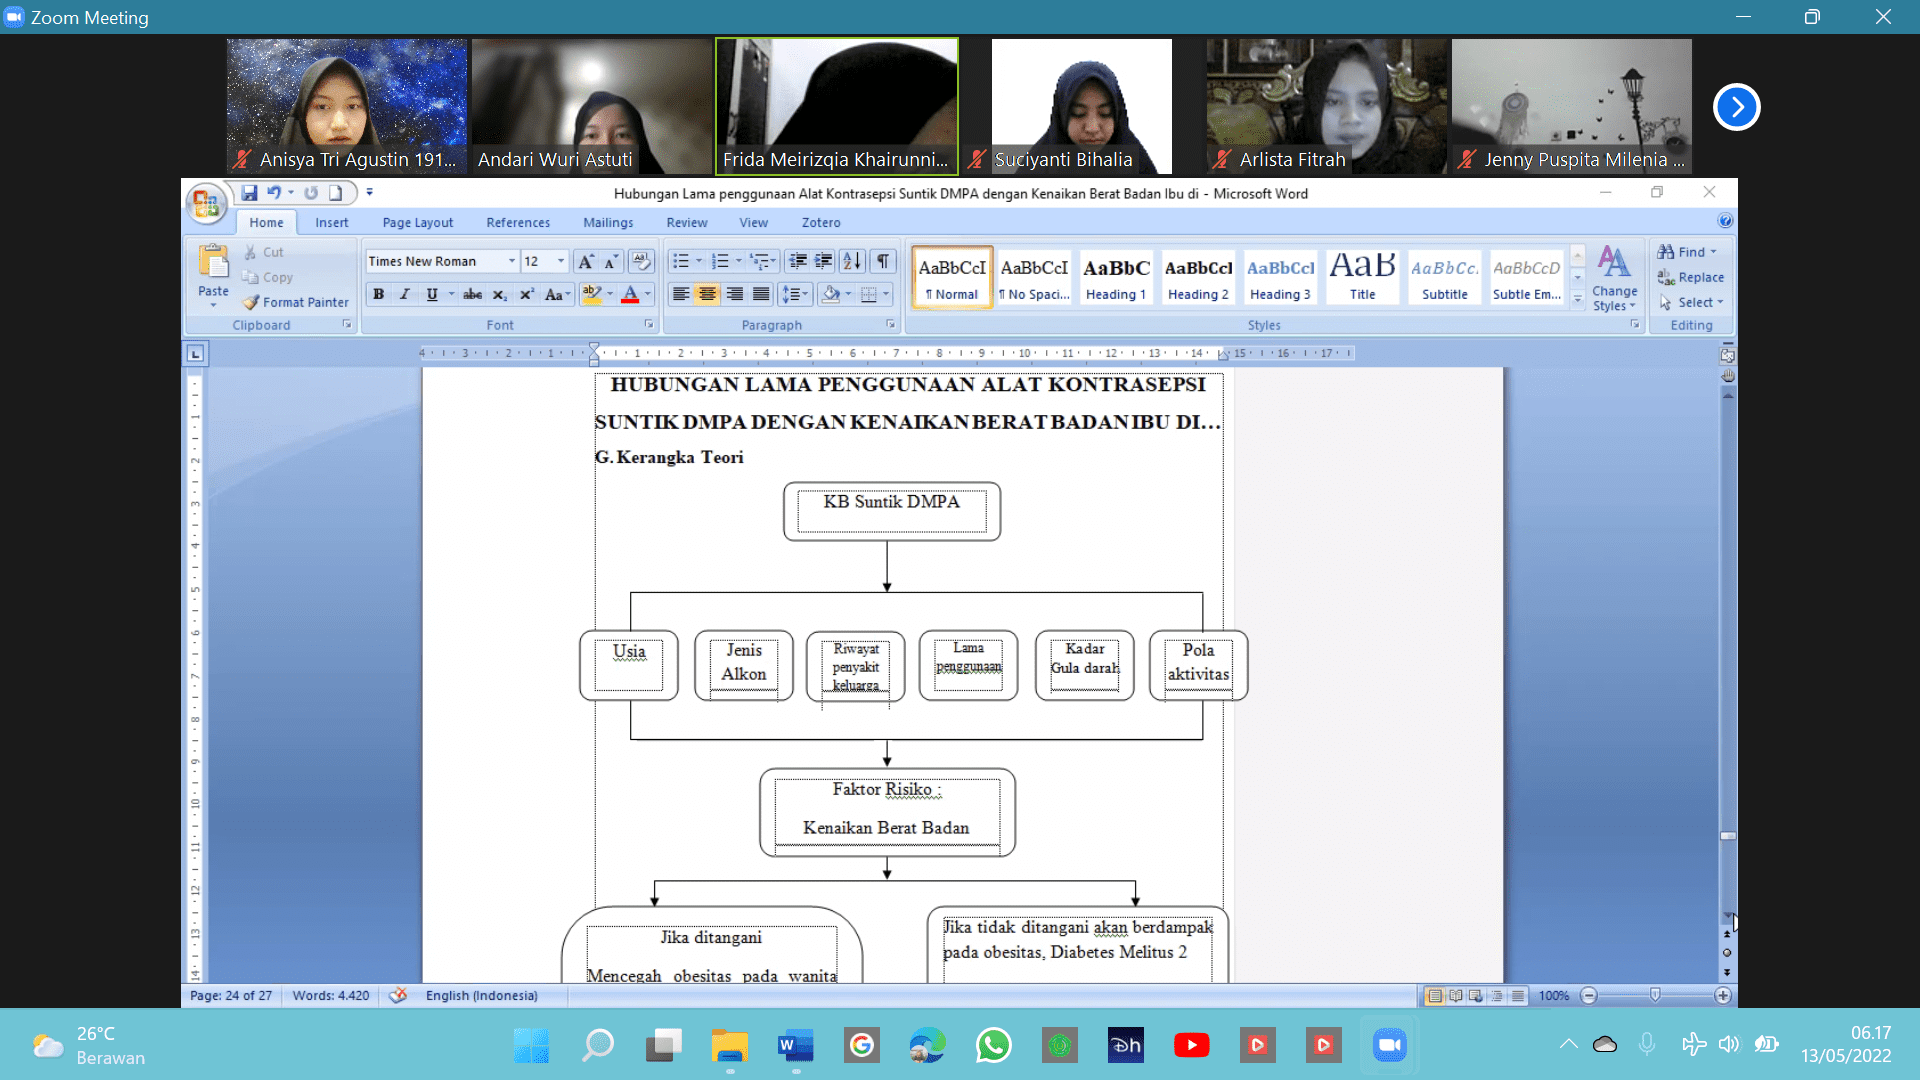
Task: Click the Underline formatting icon
Action: point(429,295)
